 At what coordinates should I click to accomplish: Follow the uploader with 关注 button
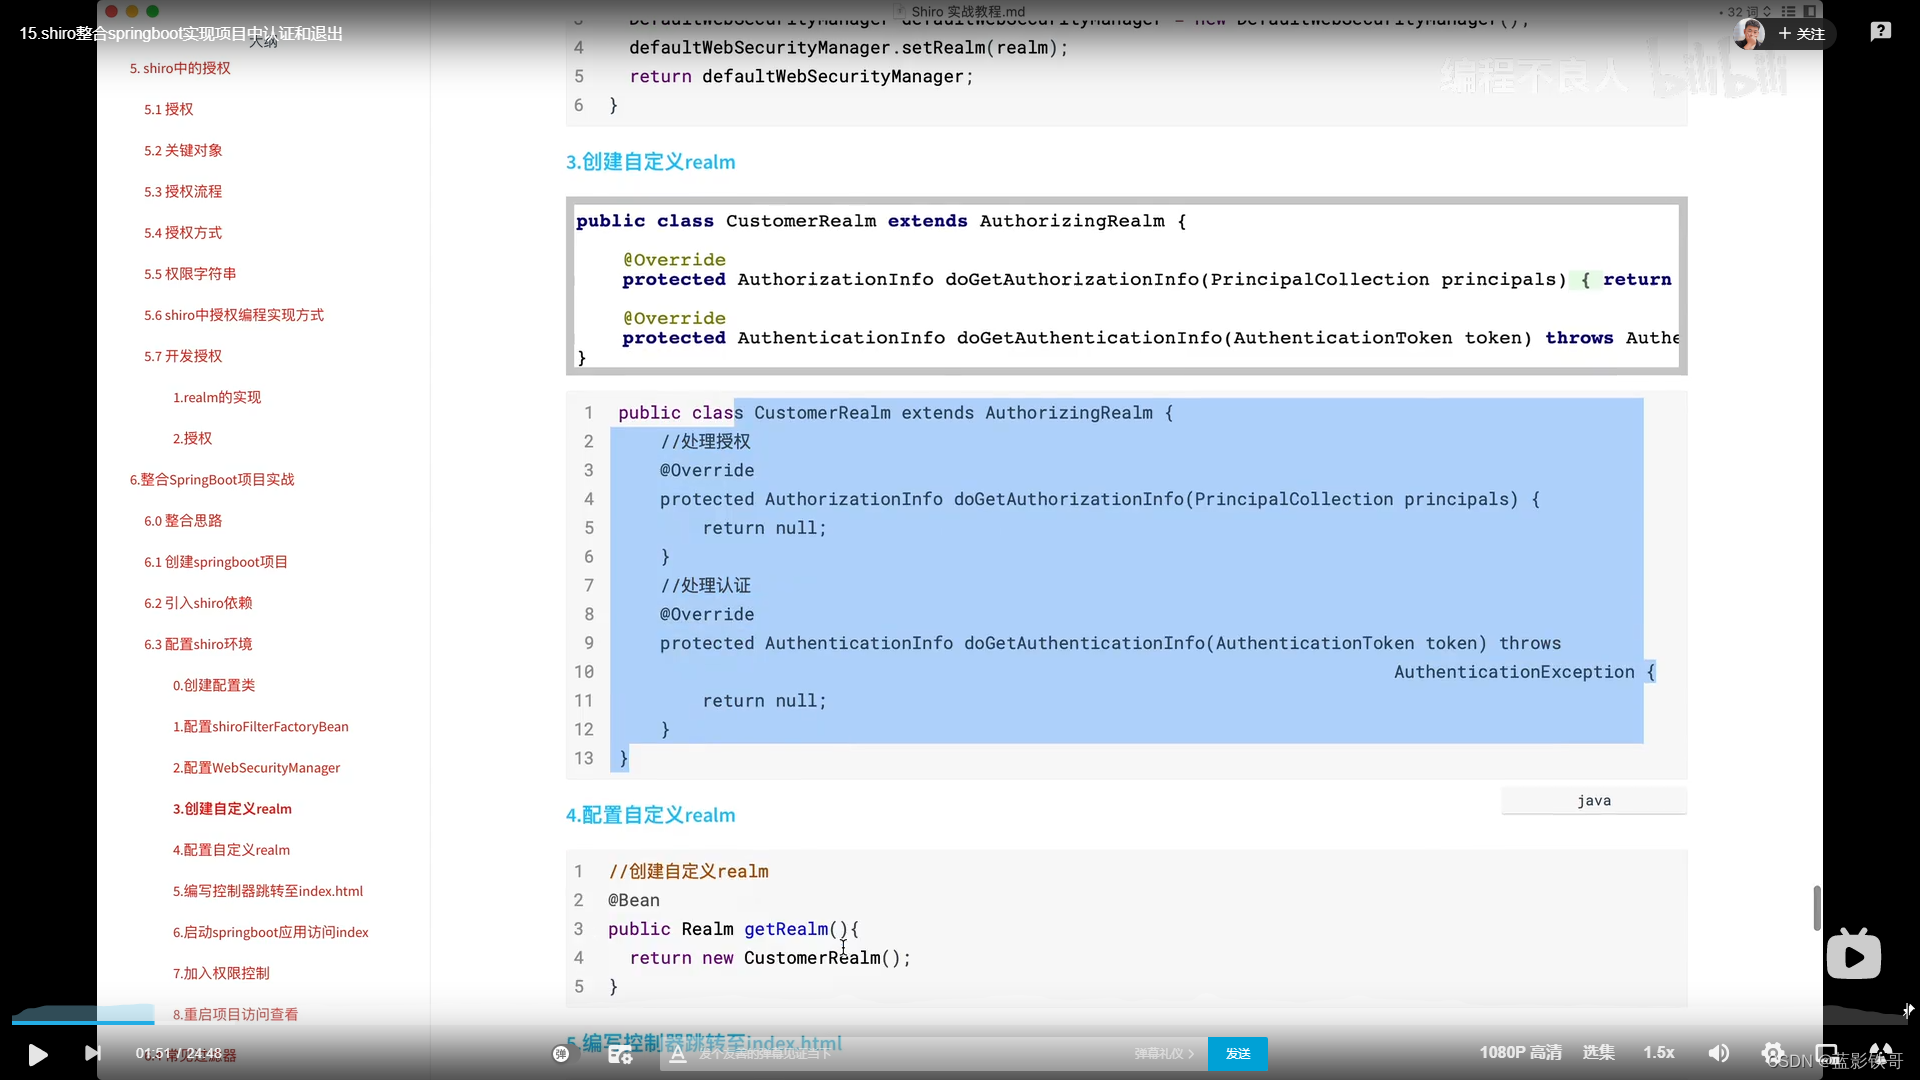(x=1802, y=34)
